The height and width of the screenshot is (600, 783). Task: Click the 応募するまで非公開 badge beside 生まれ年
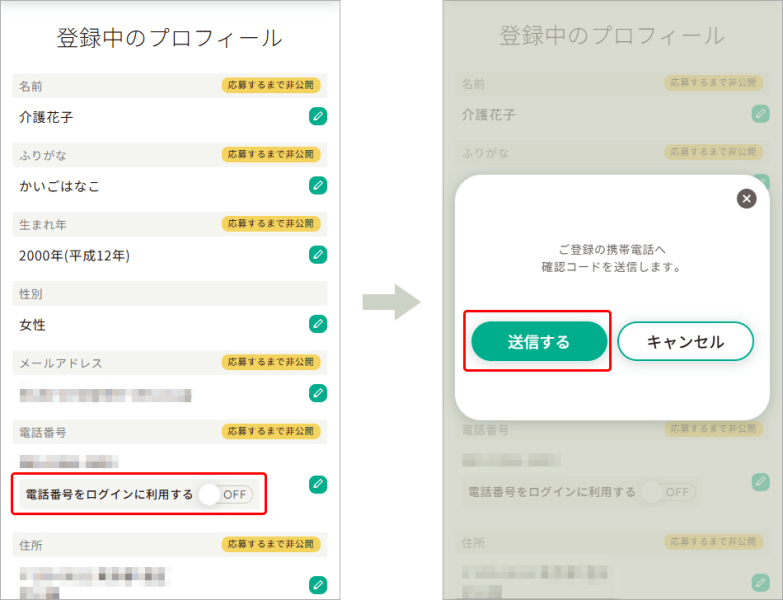point(271,223)
